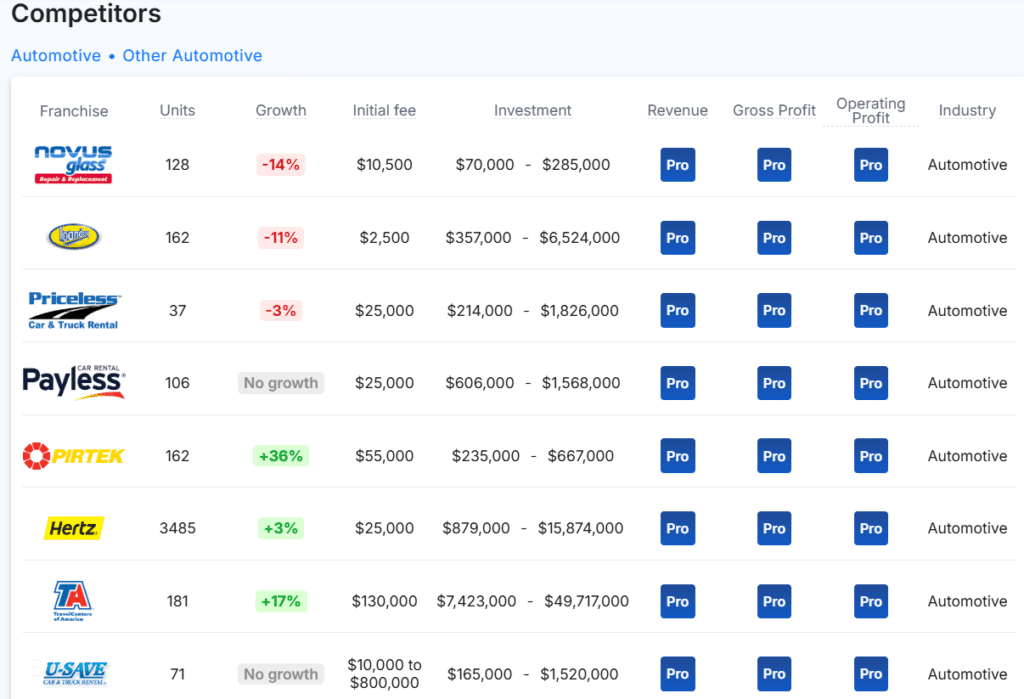
Task: Open the Automotive breadcrumb link
Action: 56,56
